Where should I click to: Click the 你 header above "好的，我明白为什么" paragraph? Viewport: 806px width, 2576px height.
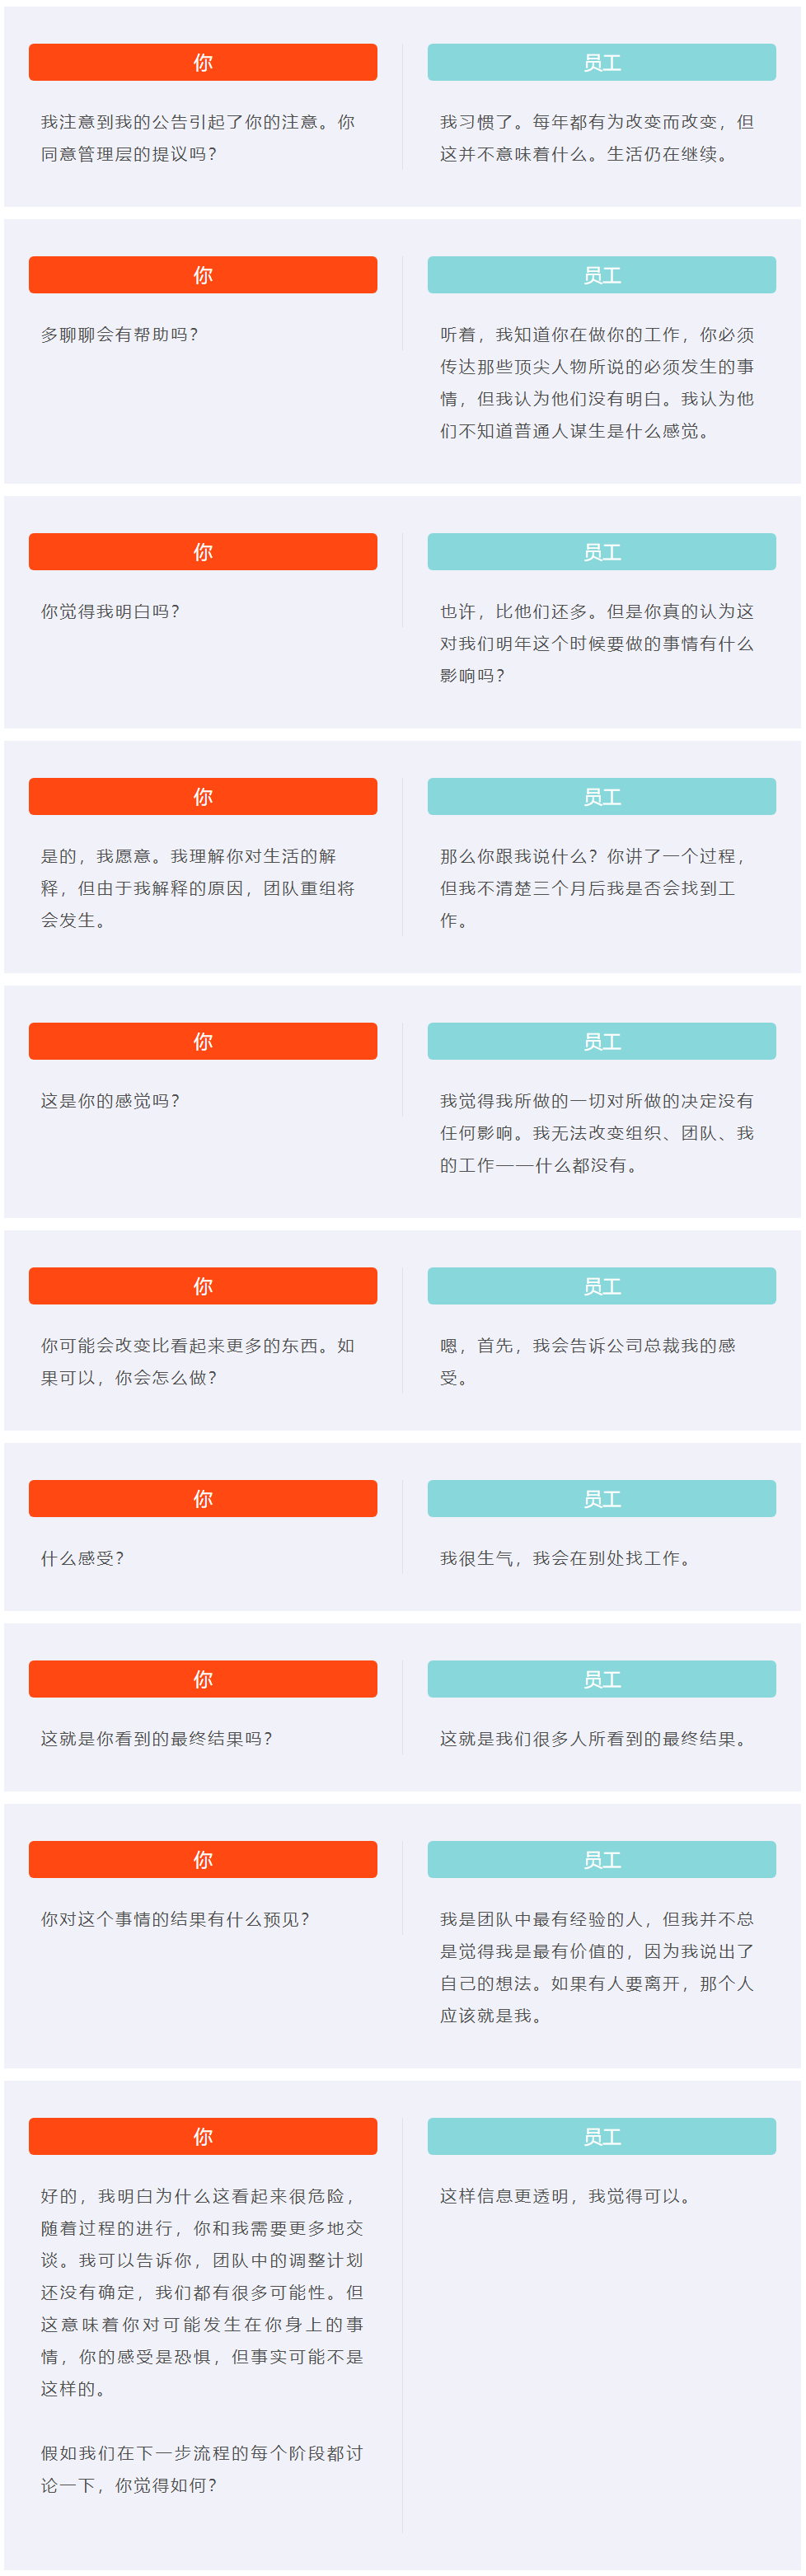pyautogui.click(x=202, y=2137)
